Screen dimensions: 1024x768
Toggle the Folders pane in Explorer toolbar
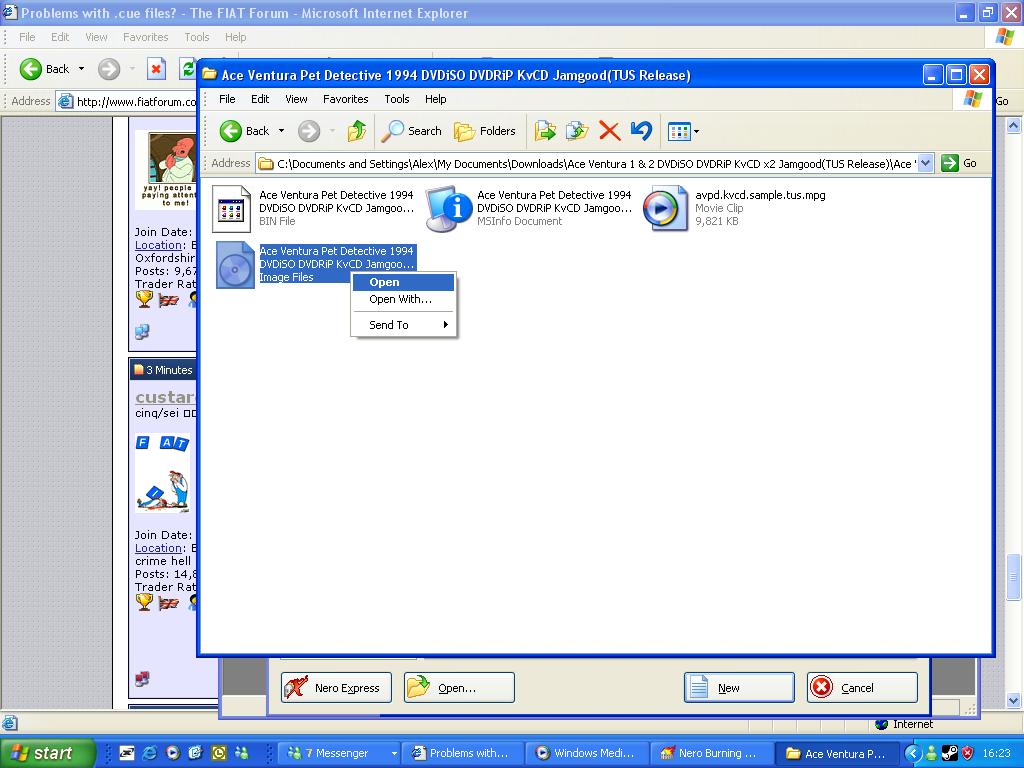tap(485, 131)
